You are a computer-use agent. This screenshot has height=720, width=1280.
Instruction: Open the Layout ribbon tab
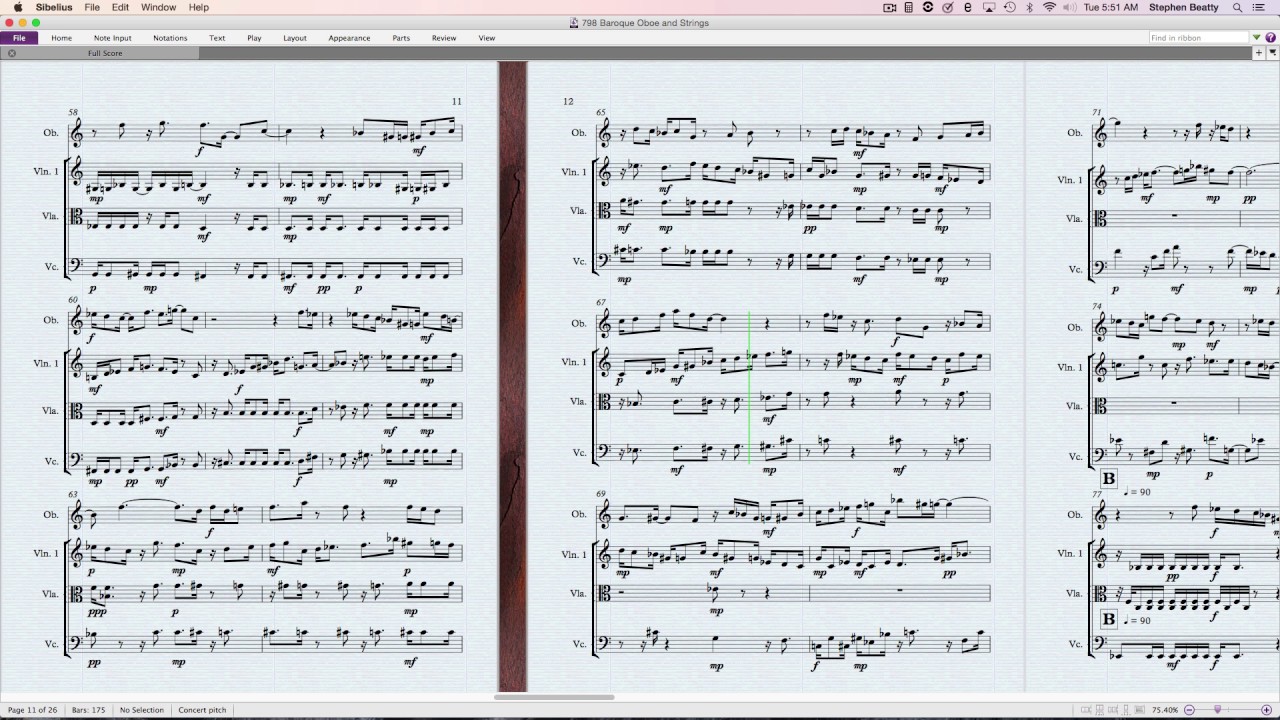295,38
